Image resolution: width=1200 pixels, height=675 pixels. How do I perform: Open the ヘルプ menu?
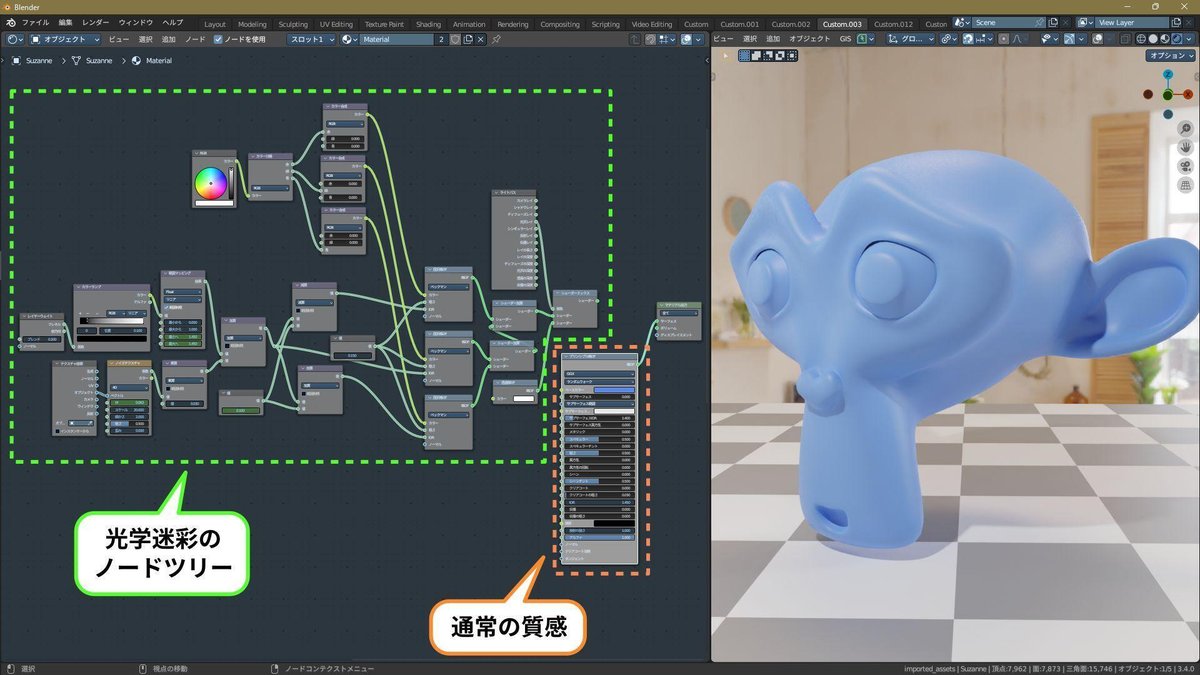click(173, 22)
